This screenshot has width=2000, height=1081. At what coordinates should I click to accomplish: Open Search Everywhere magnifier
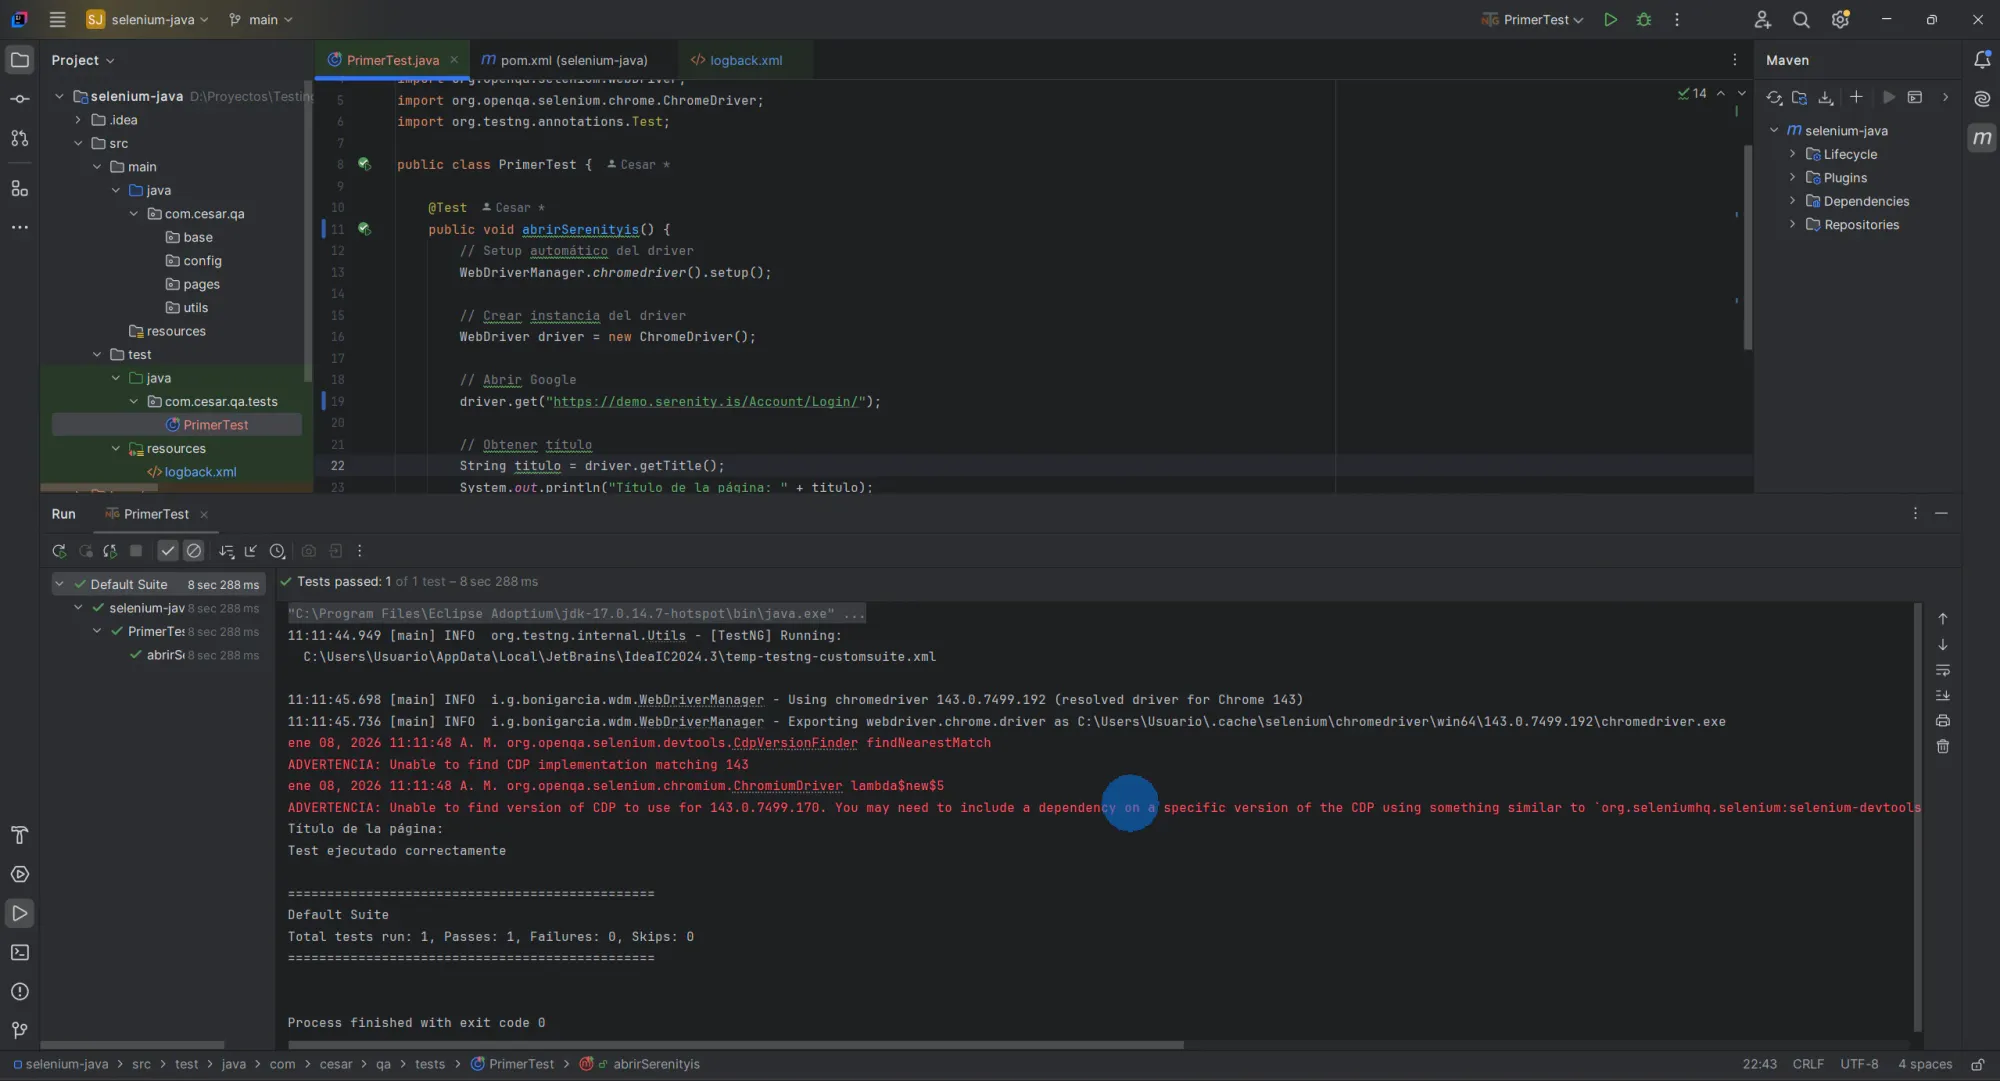click(x=1801, y=19)
